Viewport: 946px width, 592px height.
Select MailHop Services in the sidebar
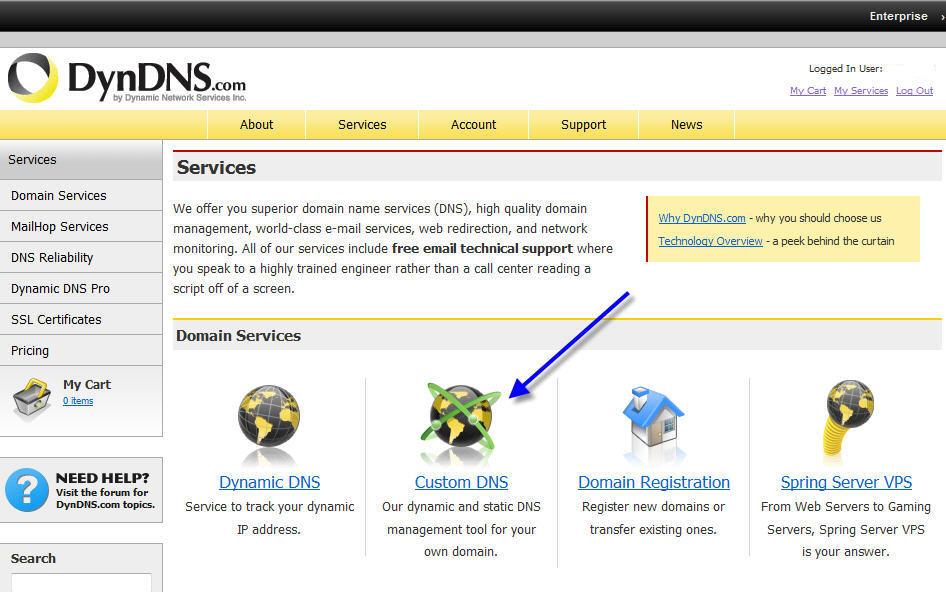coord(81,226)
